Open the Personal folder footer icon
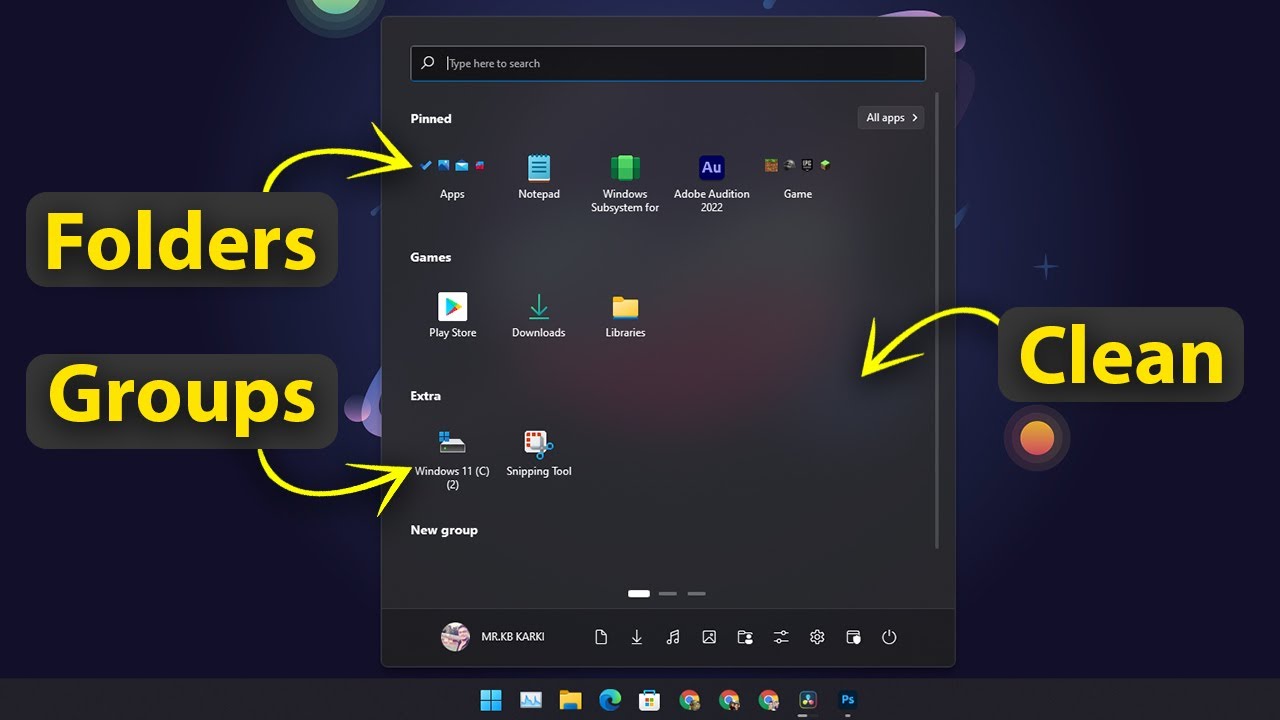The image size is (1280, 720). coord(745,637)
